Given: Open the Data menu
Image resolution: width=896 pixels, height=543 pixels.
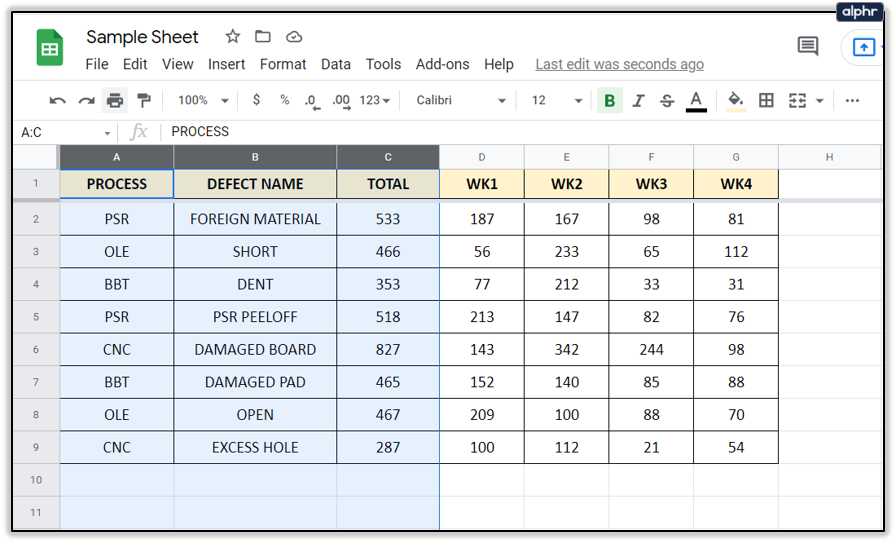Looking at the screenshot, I should pyautogui.click(x=335, y=64).
